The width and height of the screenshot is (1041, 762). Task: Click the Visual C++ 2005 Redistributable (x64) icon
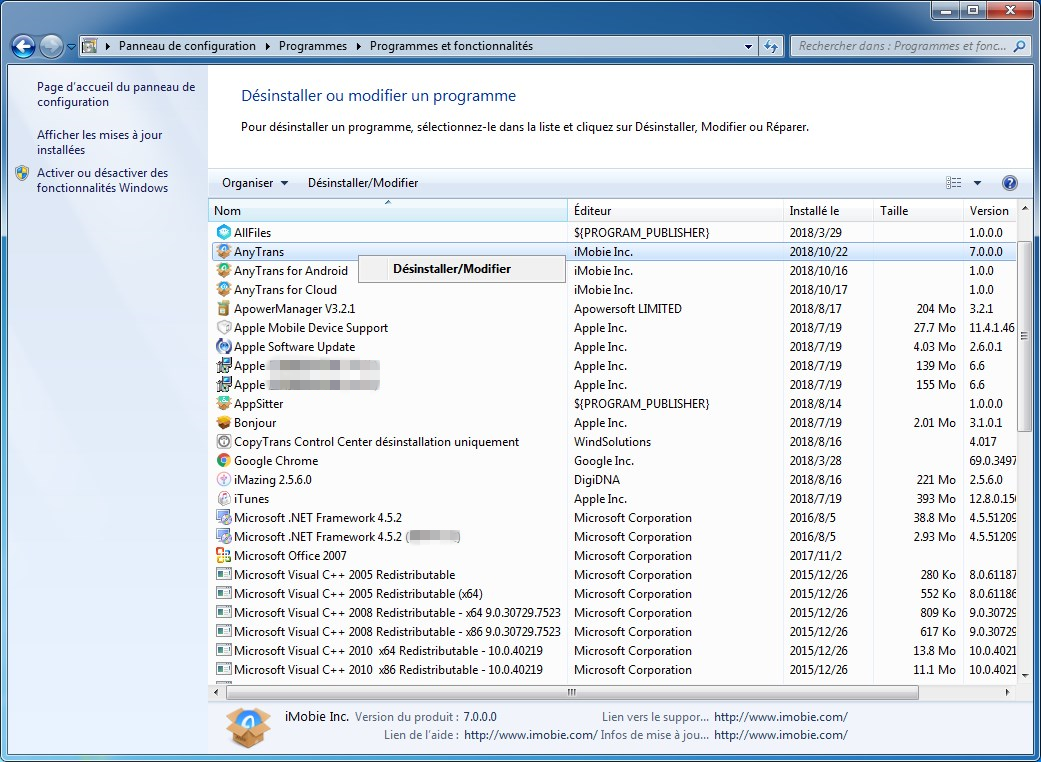pos(224,593)
